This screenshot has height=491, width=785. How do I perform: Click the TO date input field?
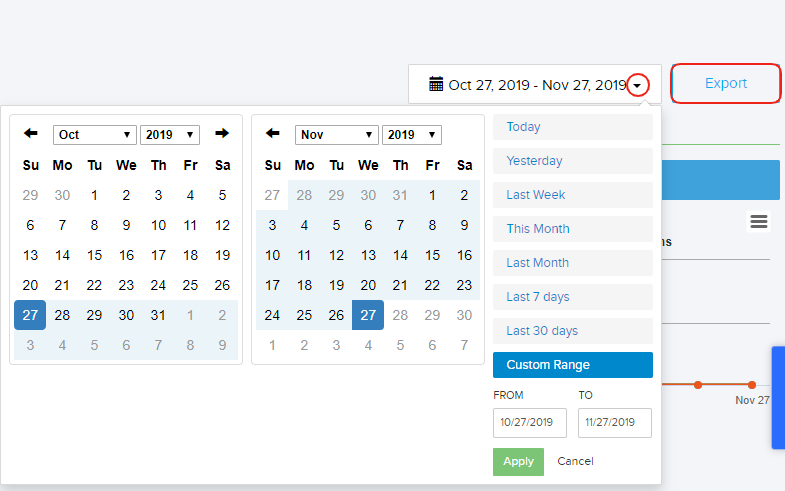pos(614,423)
